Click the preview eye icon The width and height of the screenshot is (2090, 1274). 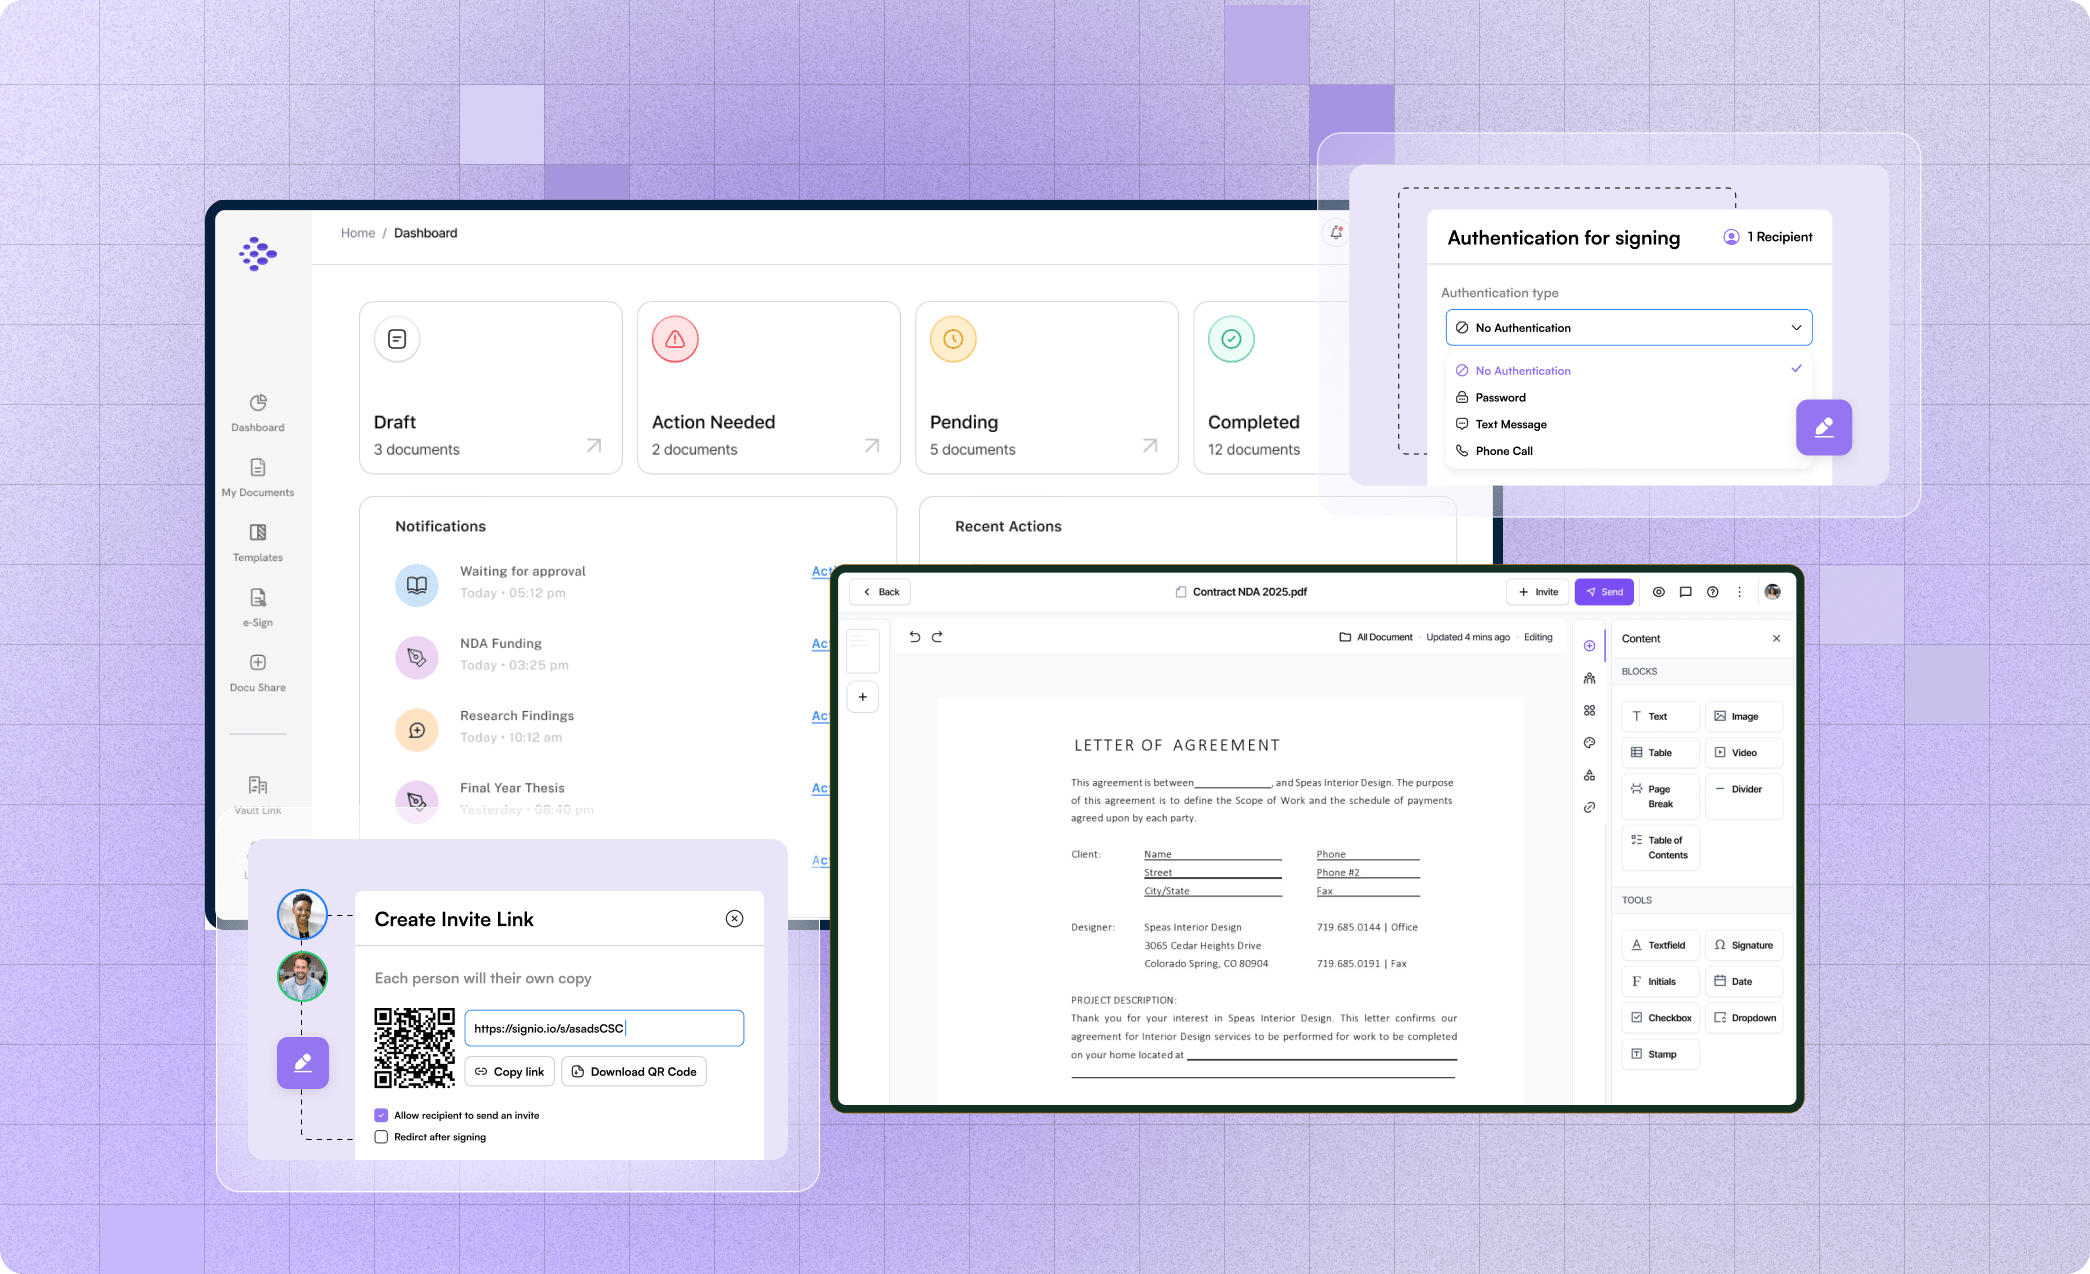point(1658,592)
